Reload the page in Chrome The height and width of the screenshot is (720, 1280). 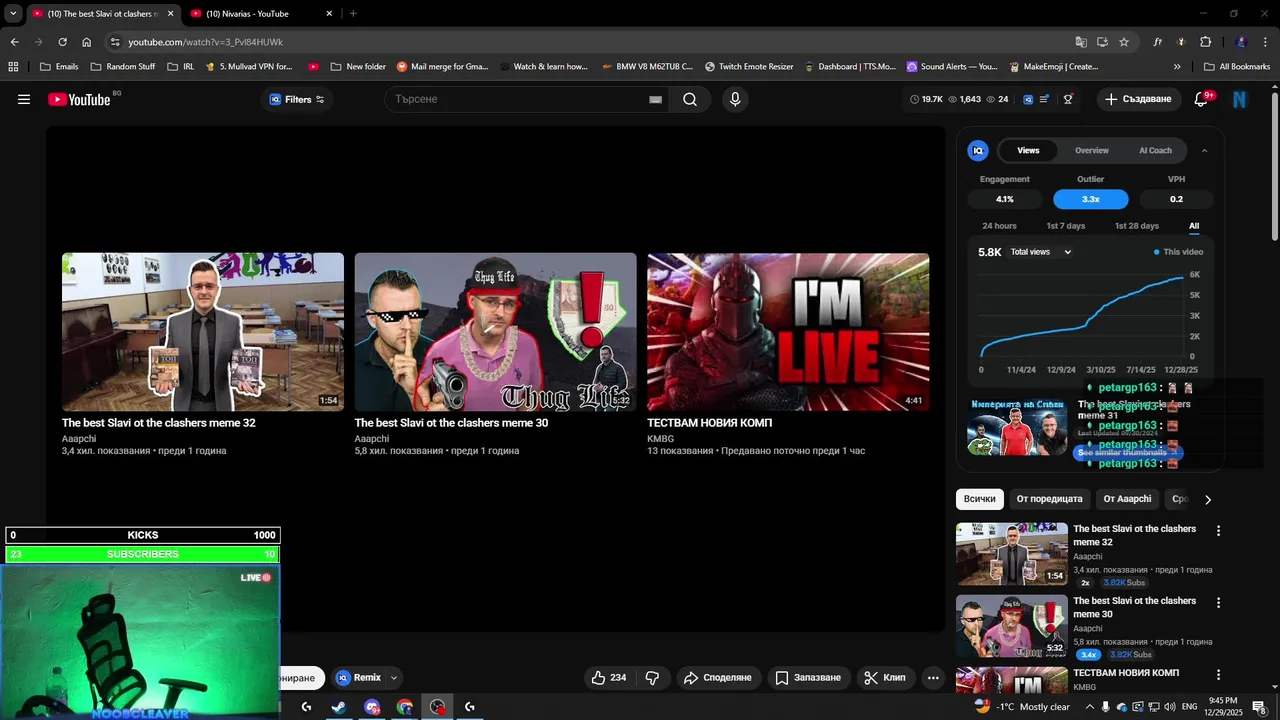click(x=62, y=42)
